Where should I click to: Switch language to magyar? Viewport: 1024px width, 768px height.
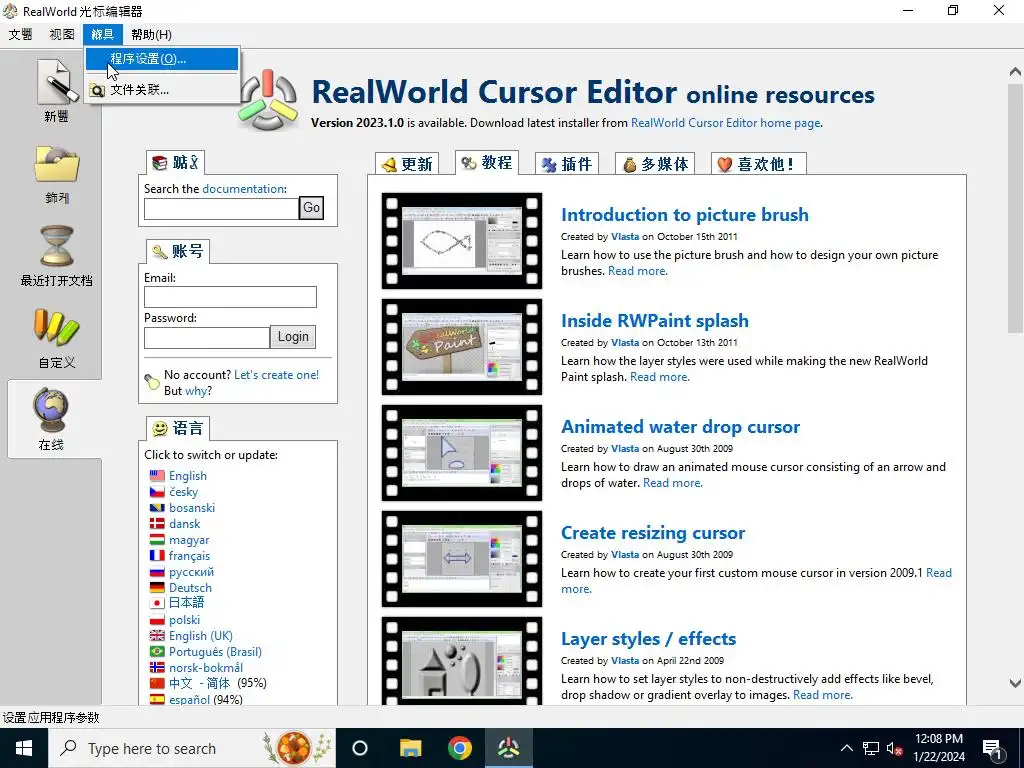(189, 540)
